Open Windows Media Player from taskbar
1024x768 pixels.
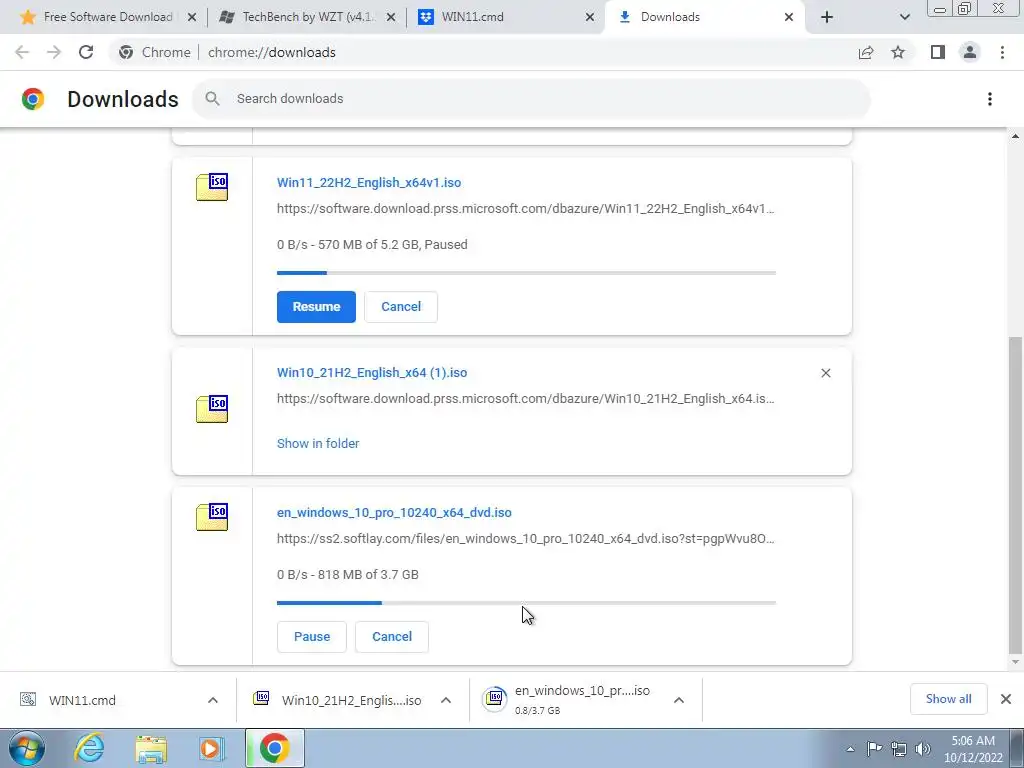point(212,748)
